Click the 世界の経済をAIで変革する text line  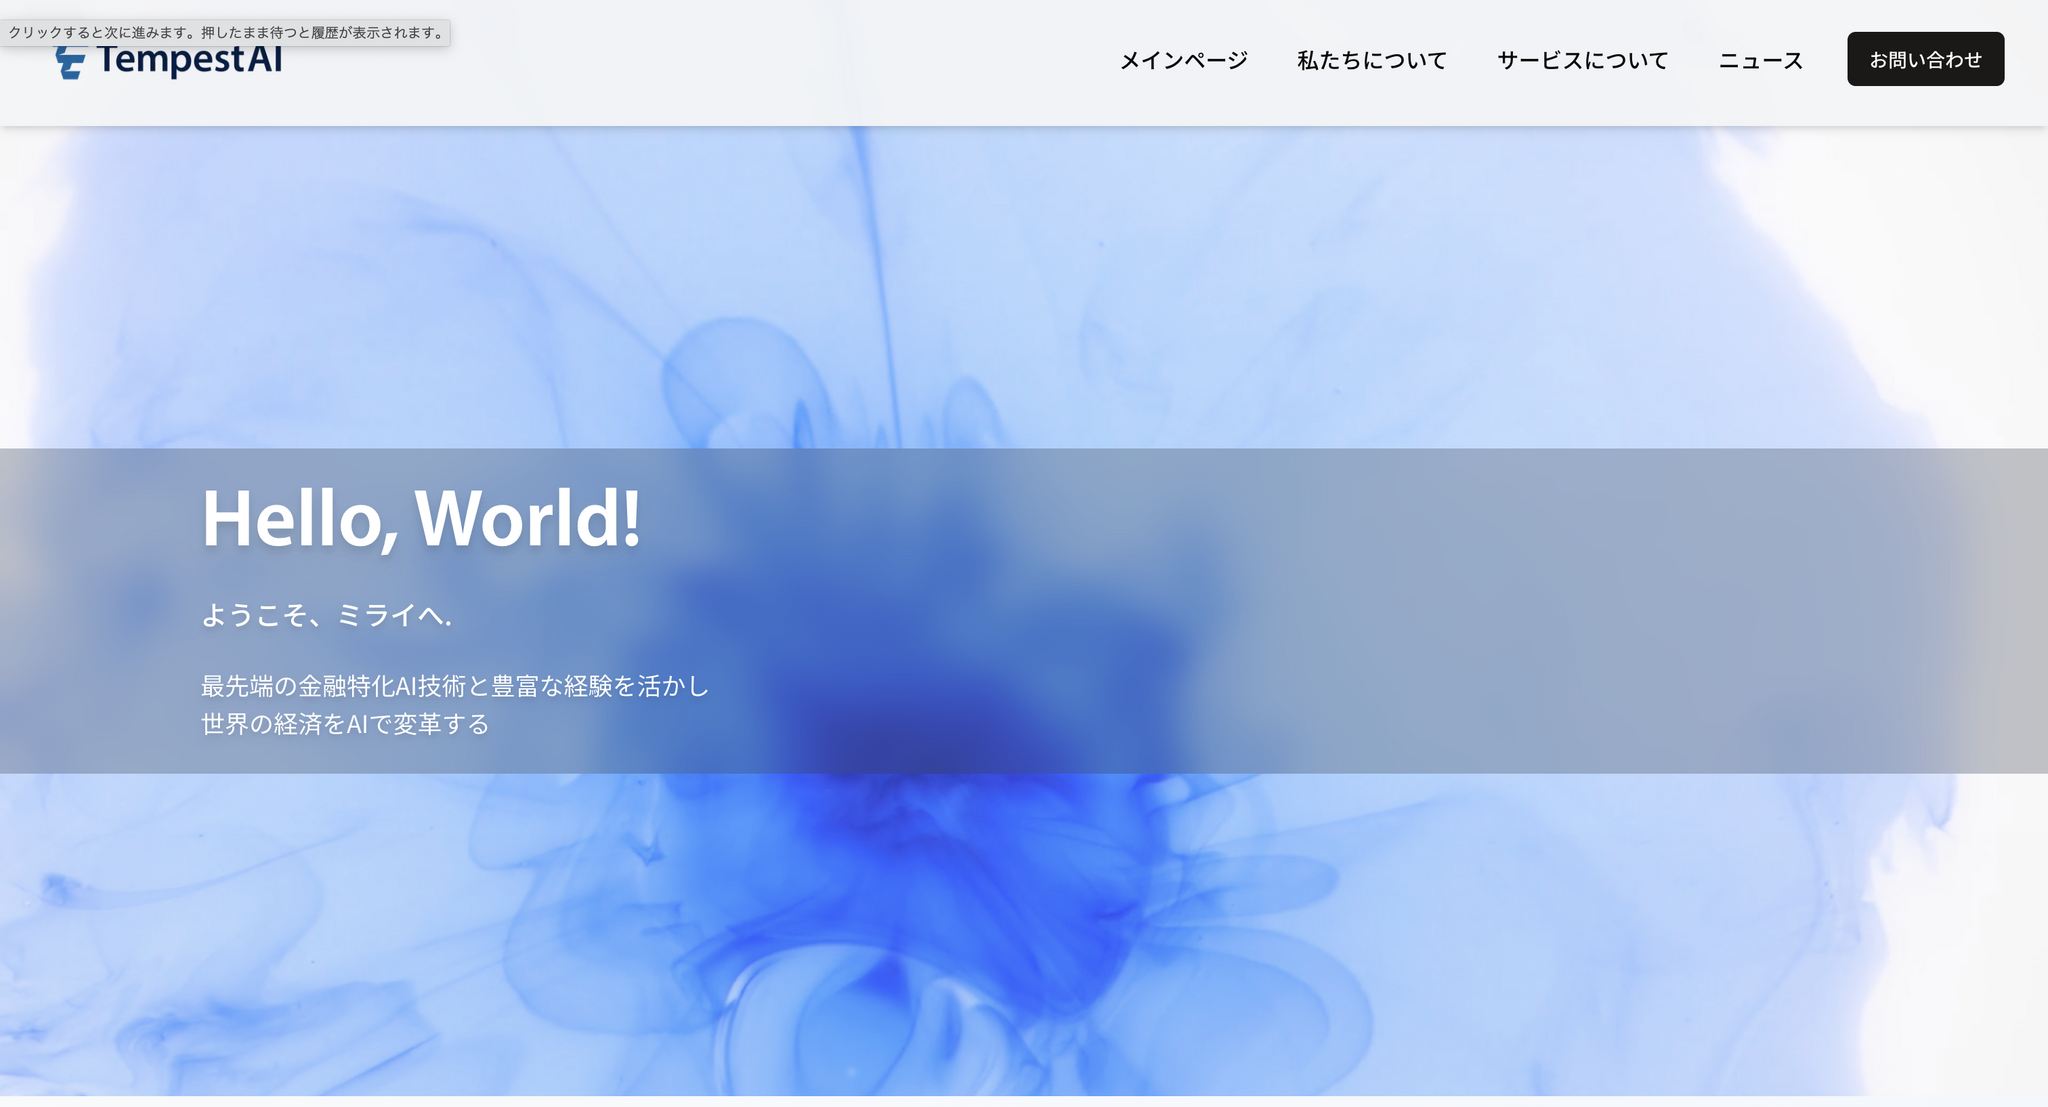(x=345, y=724)
